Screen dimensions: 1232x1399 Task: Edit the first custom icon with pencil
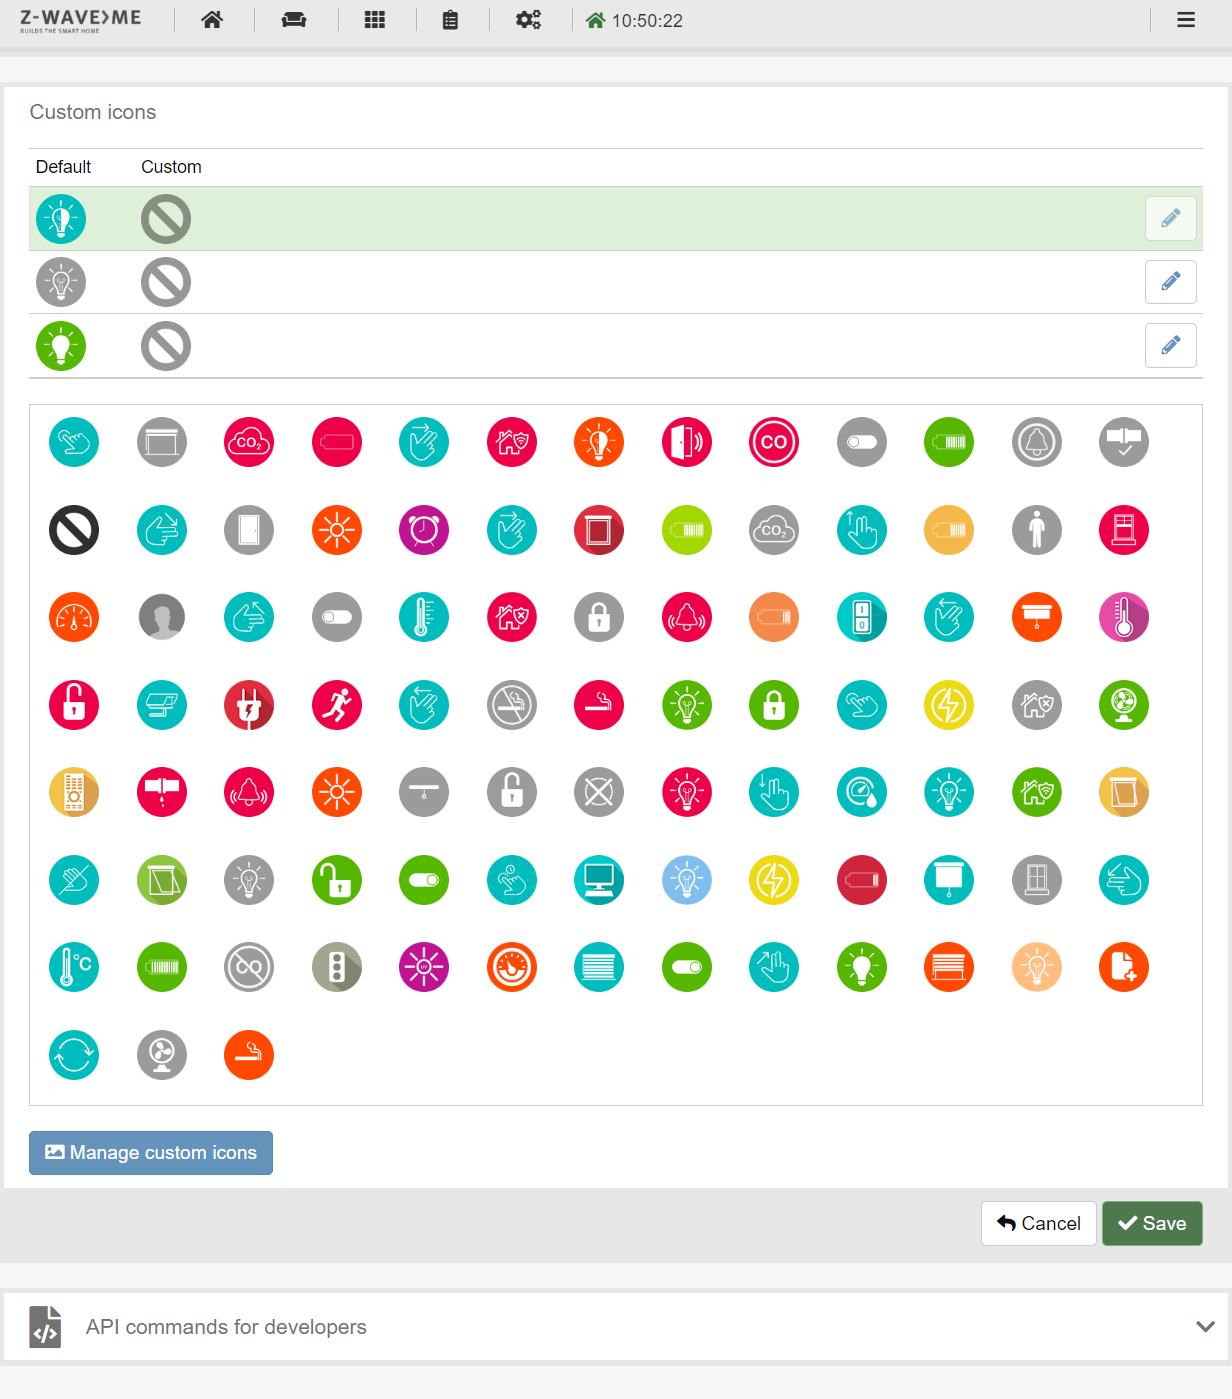pos(1171,218)
